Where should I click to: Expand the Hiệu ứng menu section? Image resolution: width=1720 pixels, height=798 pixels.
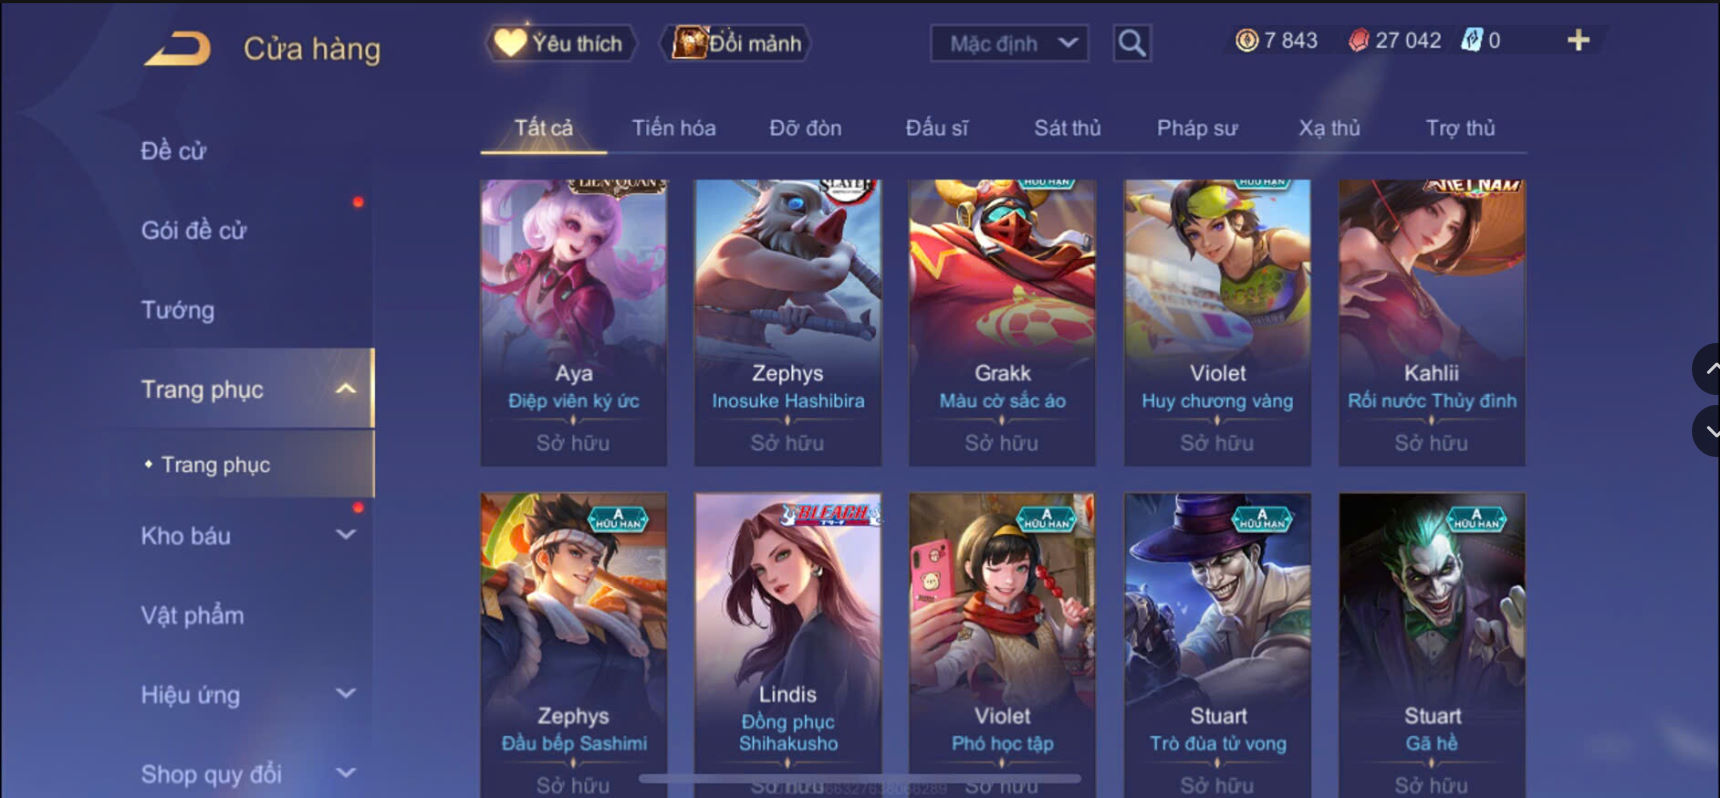pyautogui.click(x=346, y=693)
